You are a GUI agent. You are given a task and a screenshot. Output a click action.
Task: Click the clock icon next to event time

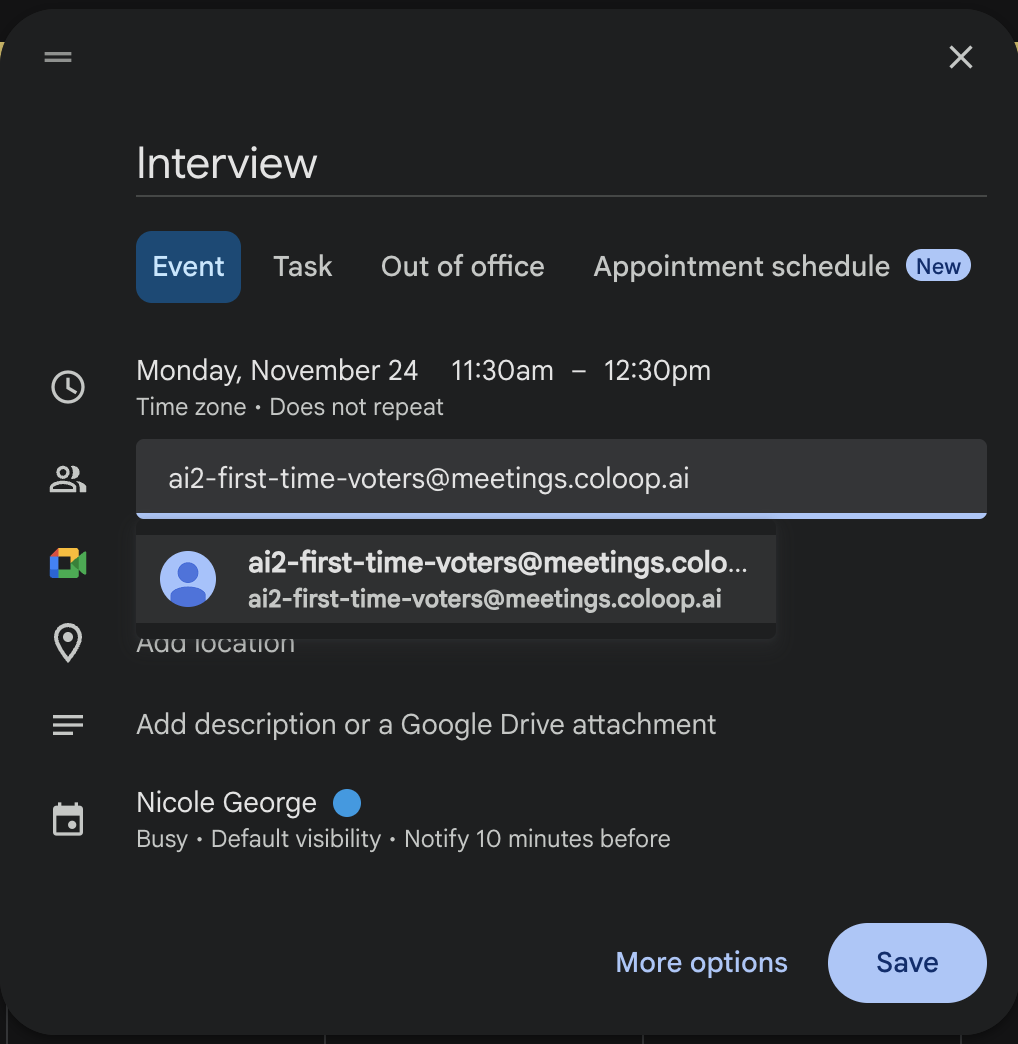[67, 387]
